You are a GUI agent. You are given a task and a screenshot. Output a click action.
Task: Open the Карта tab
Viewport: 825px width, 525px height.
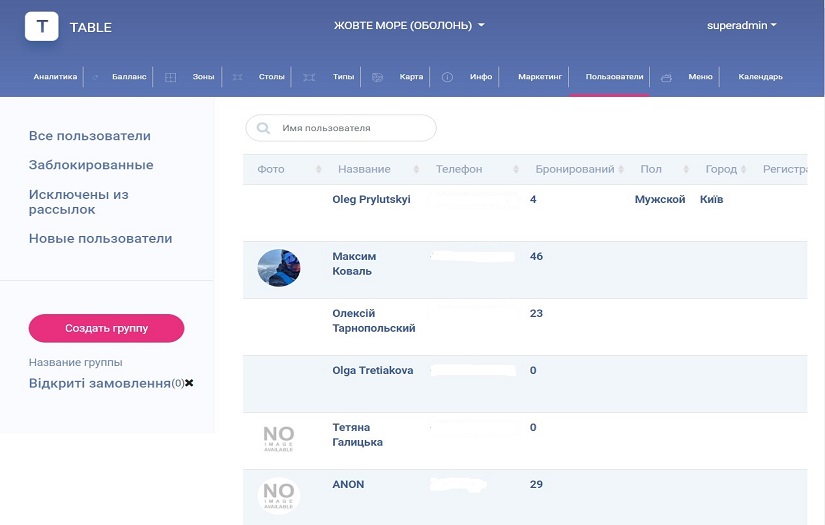click(x=411, y=77)
